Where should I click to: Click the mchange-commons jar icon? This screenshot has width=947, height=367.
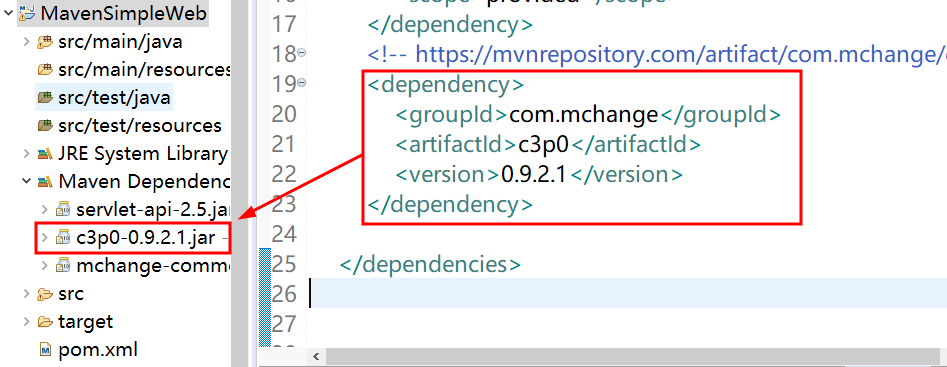[x=63, y=265]
